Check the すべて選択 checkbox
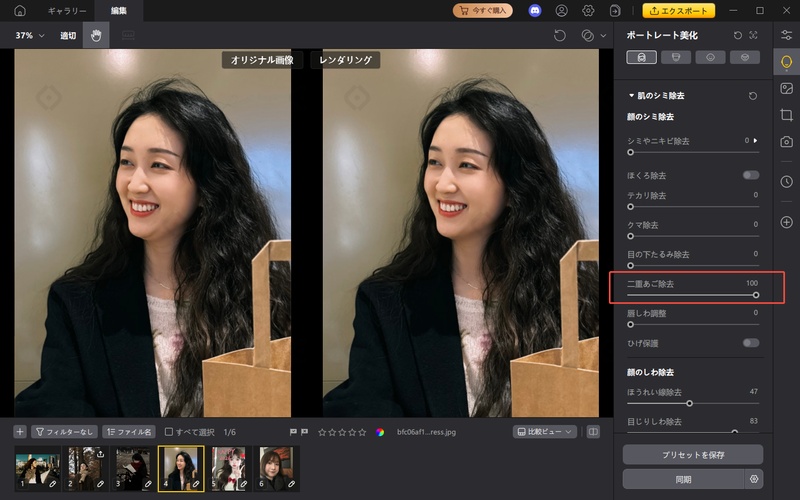This screenshot has width=800, height=500. (169, 432)
